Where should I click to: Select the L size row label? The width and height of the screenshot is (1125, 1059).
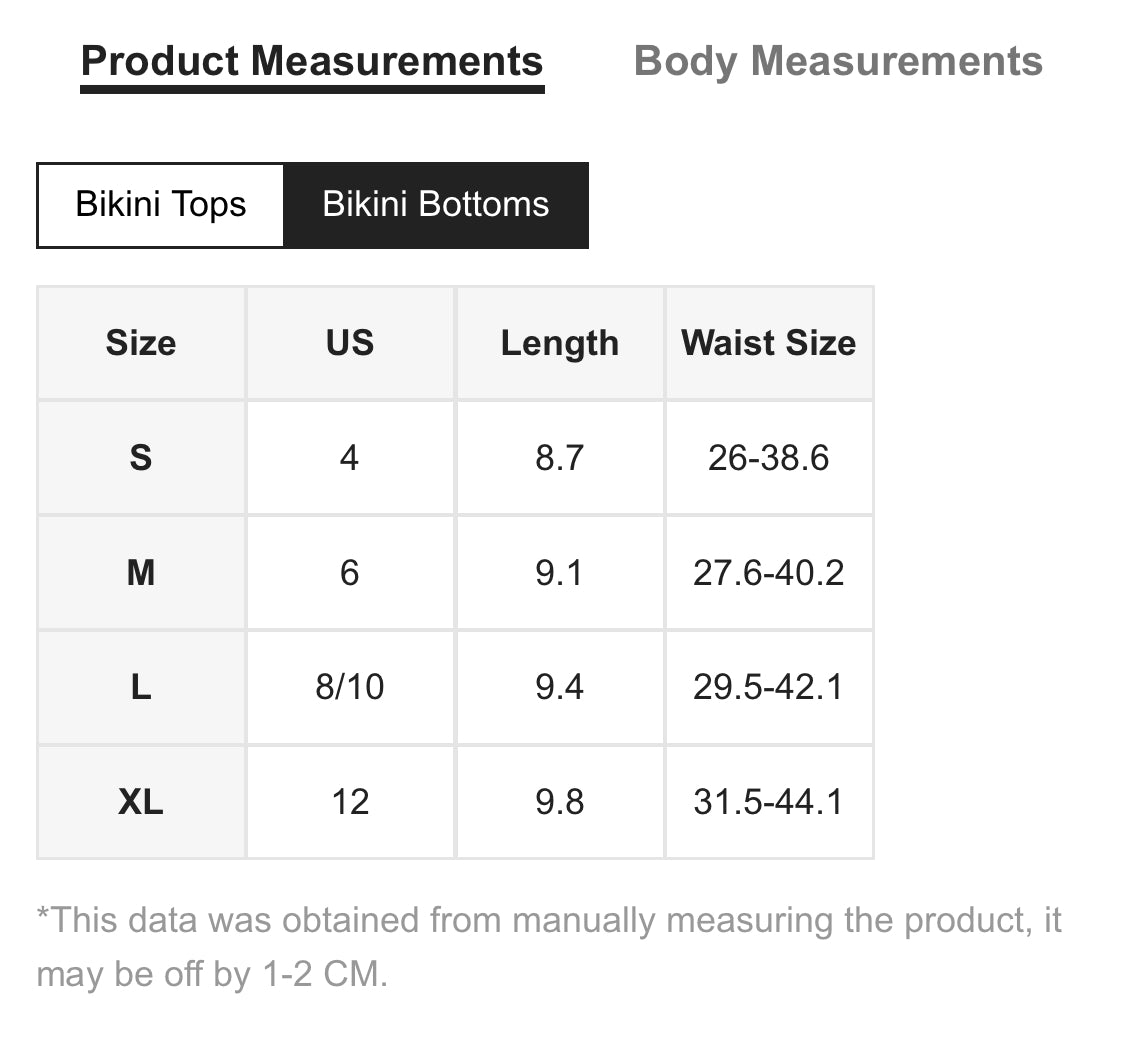(141, 687)
